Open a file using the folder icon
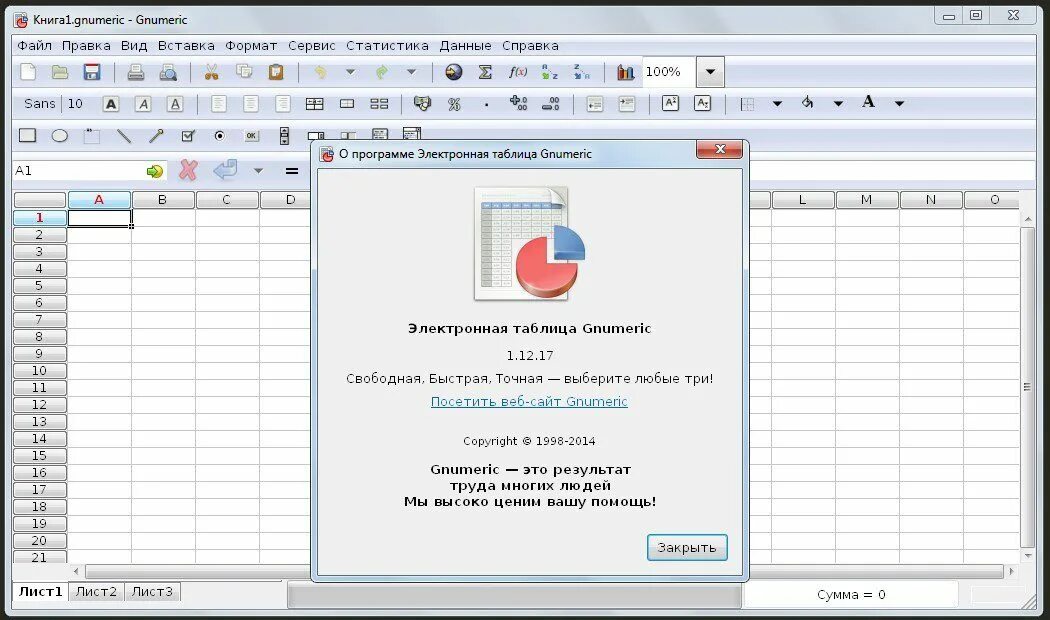1050x620 pixels. point(60,72)
